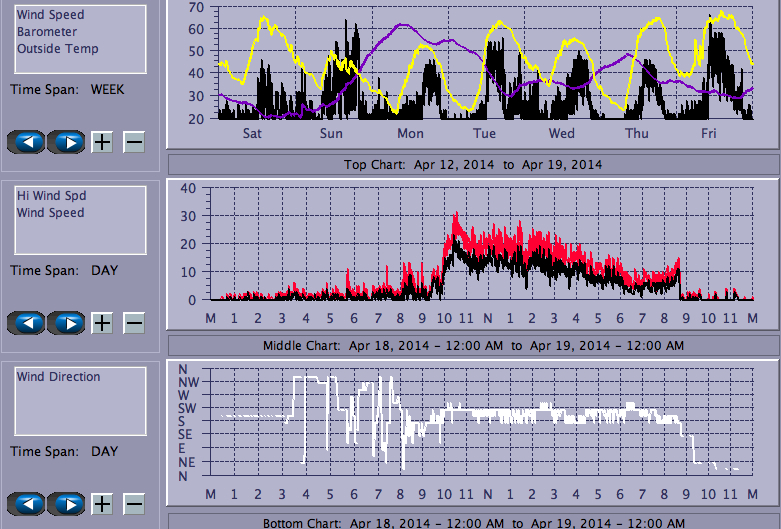Step the Wind Direction chart forward in time

point(66,504)
